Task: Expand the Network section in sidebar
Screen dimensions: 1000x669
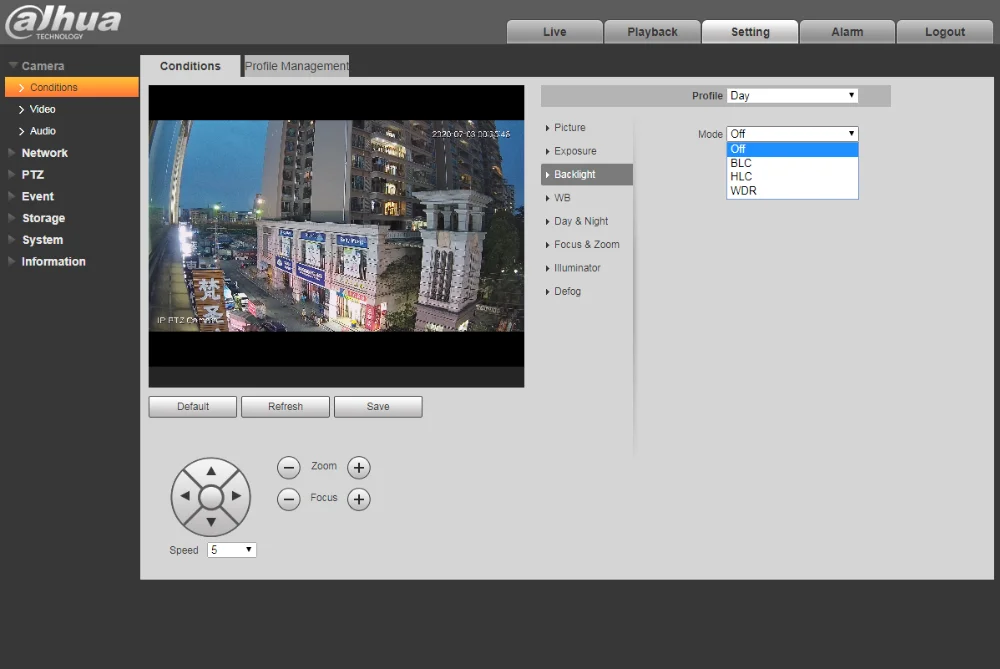Action: tap(45, 153)
